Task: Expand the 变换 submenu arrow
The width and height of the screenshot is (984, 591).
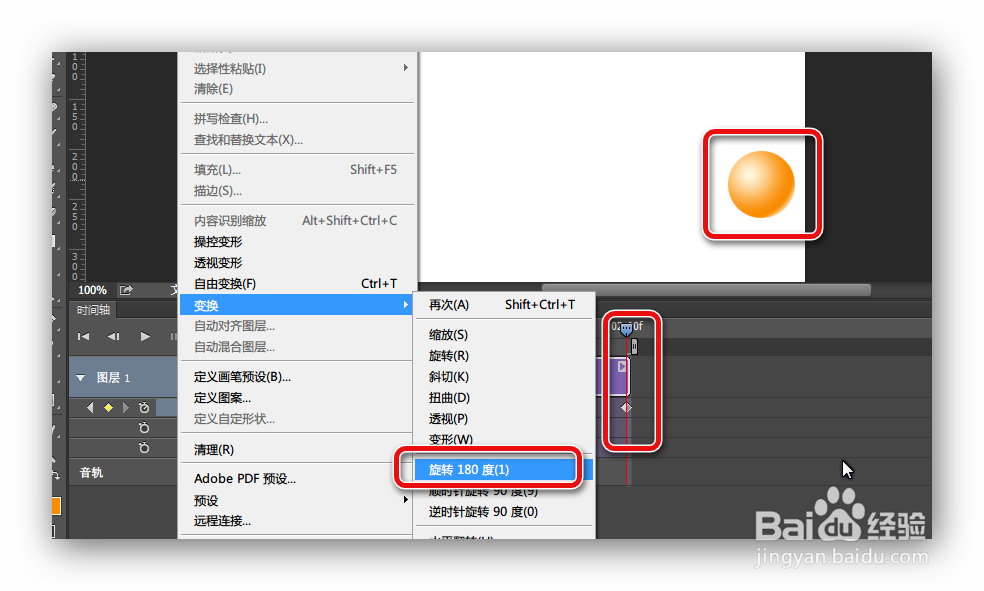Action: [x=405, y=305]
